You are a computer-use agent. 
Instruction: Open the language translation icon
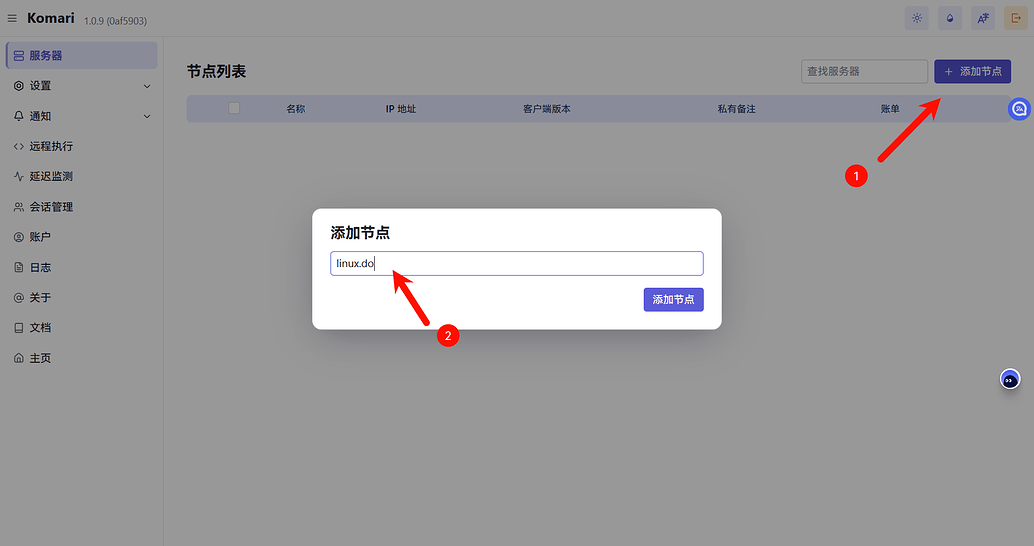[982, 18]
